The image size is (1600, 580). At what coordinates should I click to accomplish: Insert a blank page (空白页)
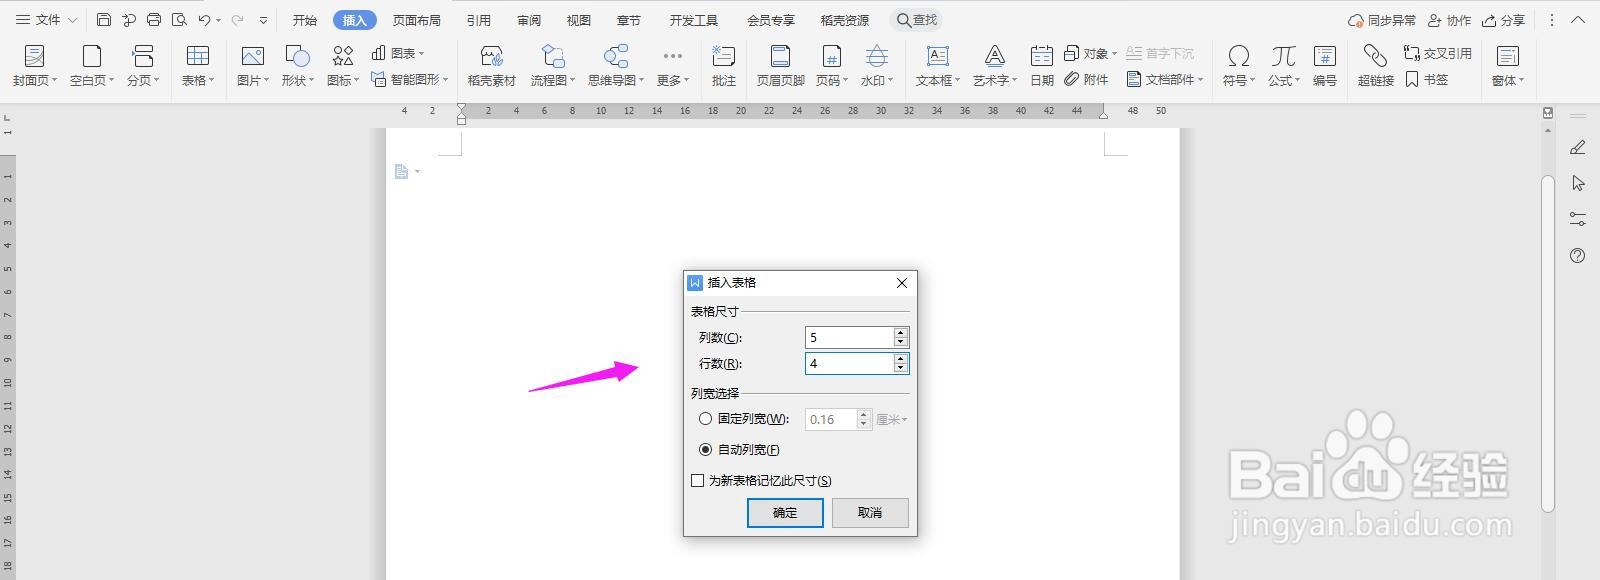(x=91, y=66)
